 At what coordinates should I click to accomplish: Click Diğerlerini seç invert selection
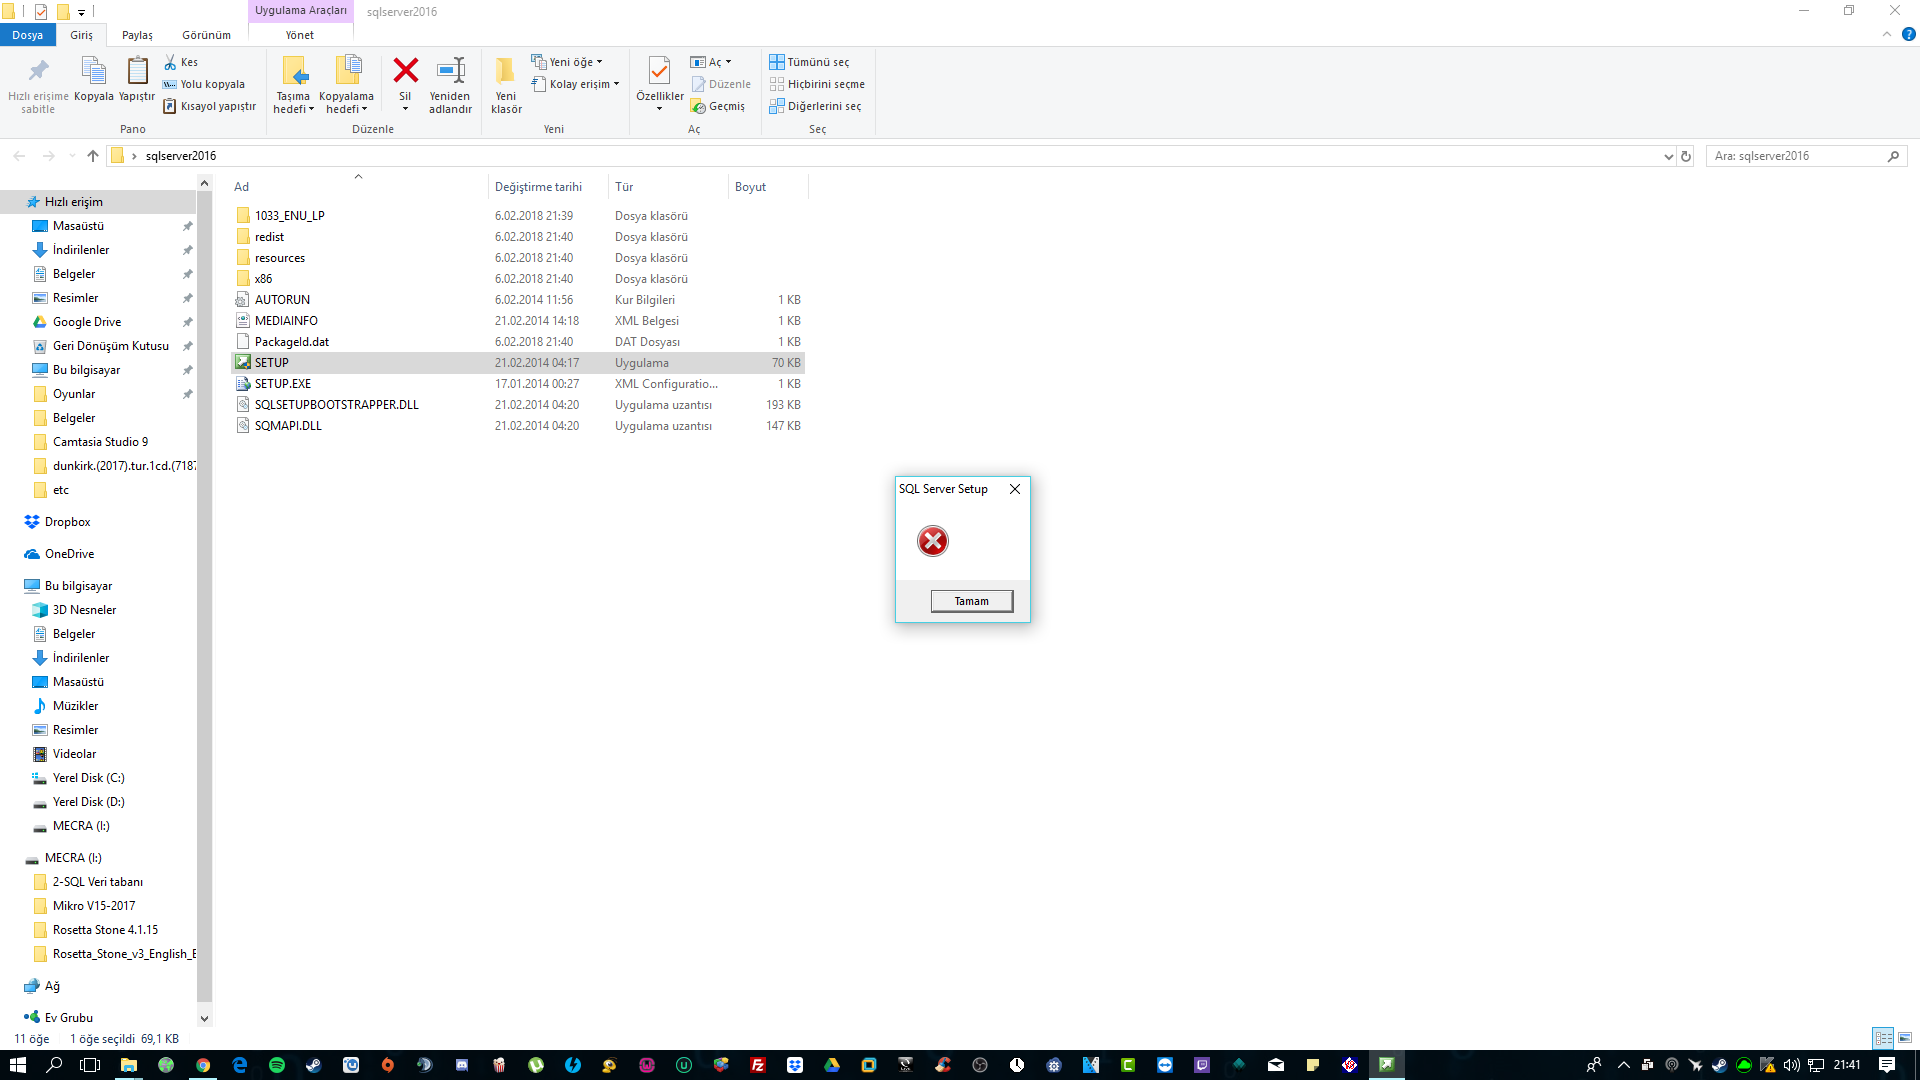(815, 106)
